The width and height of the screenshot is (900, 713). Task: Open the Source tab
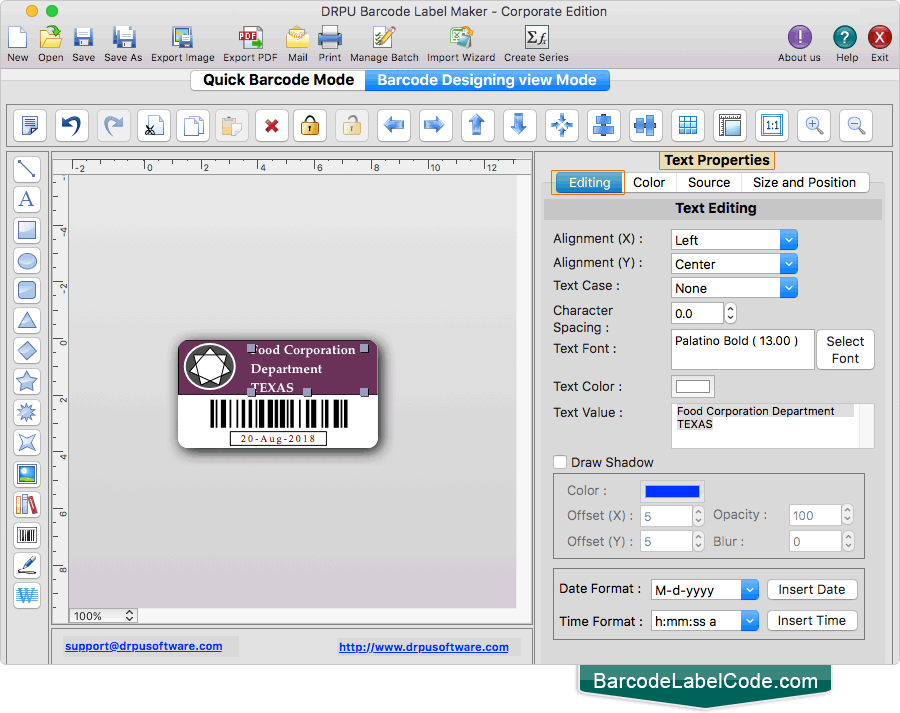click(709, 183)
